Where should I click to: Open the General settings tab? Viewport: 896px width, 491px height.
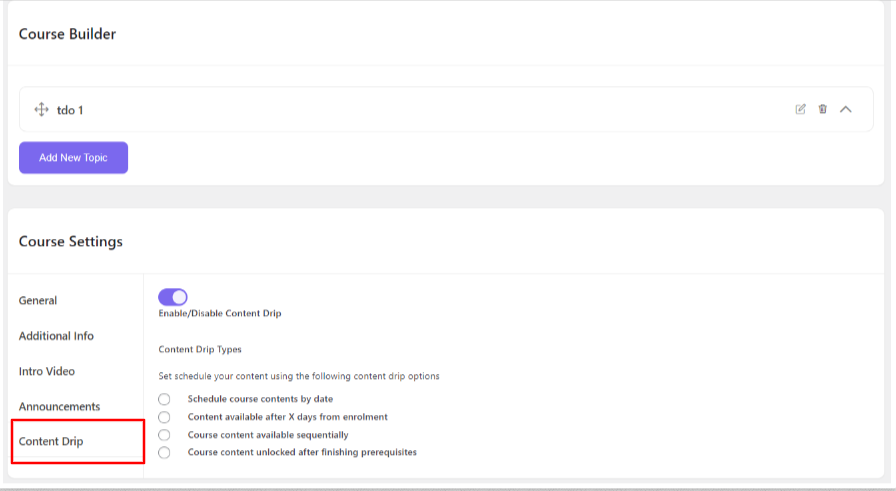[x=38, y=300]
